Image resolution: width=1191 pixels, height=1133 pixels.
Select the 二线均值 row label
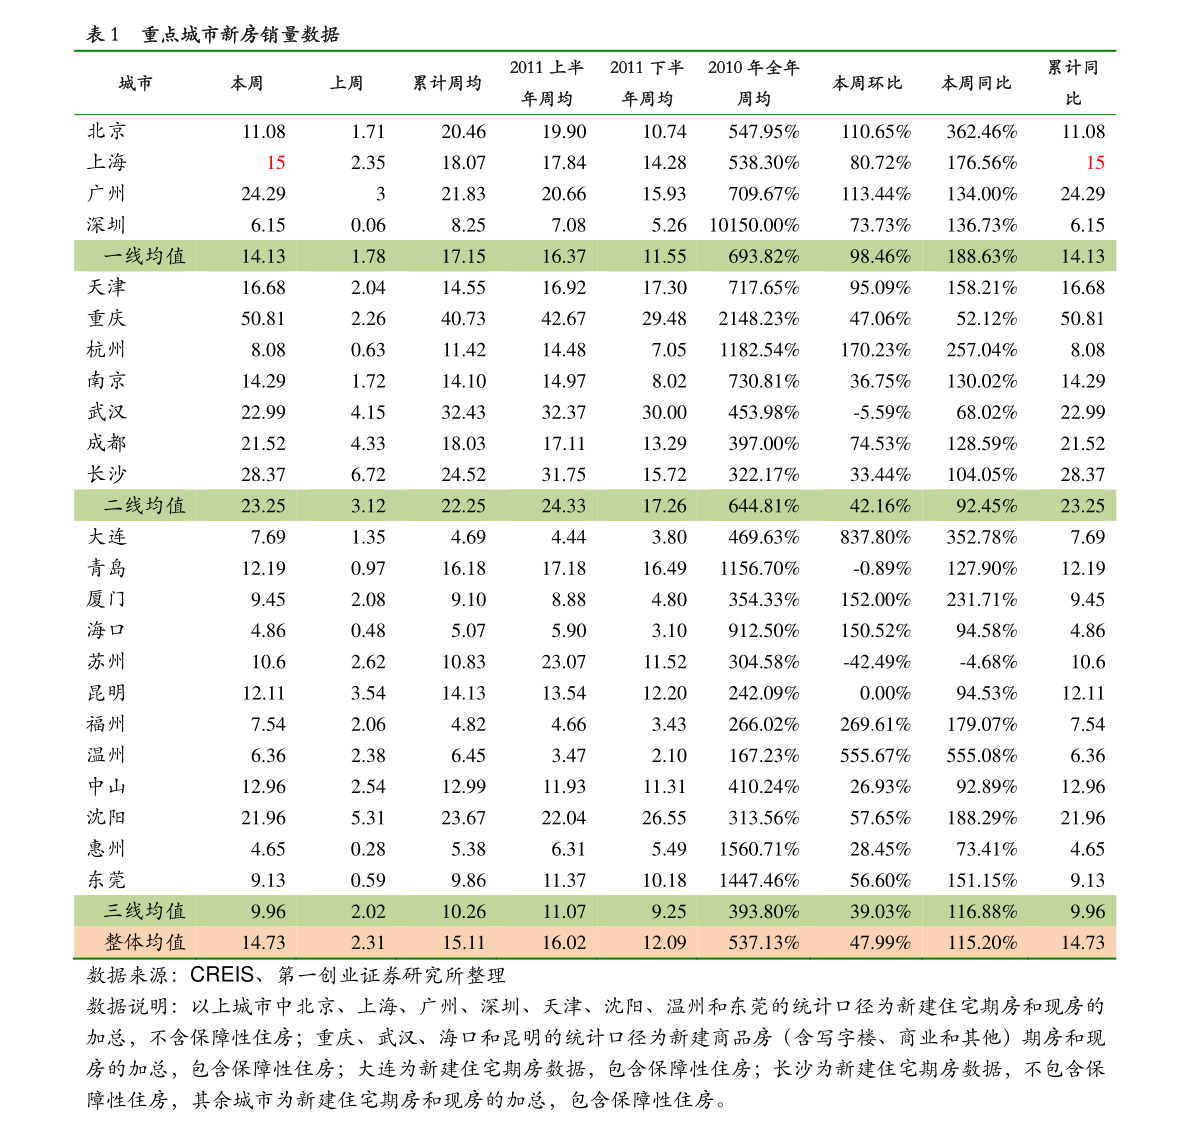coord(144,506)
